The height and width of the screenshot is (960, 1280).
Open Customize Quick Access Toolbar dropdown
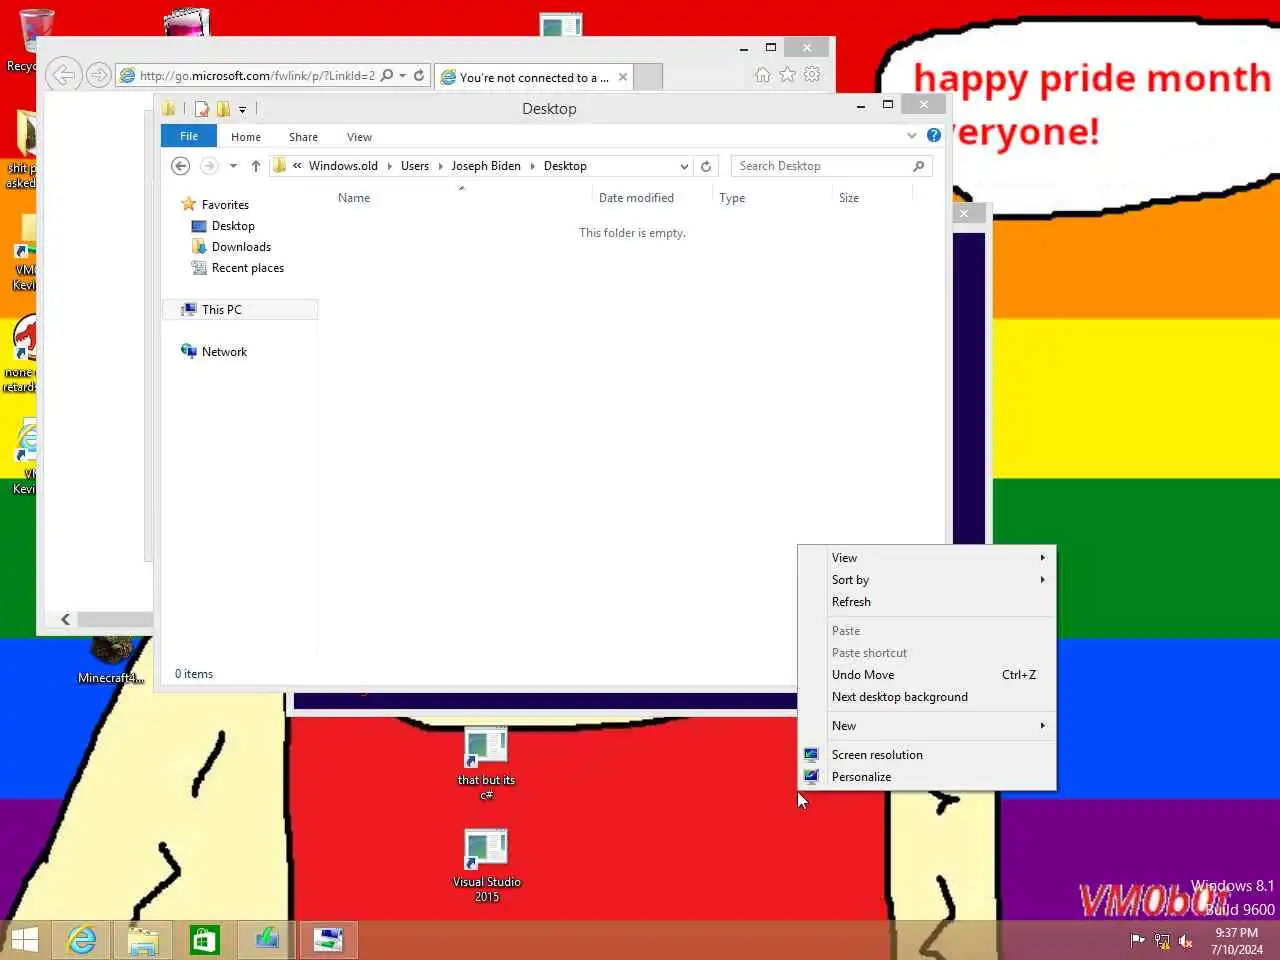[242, 109]
